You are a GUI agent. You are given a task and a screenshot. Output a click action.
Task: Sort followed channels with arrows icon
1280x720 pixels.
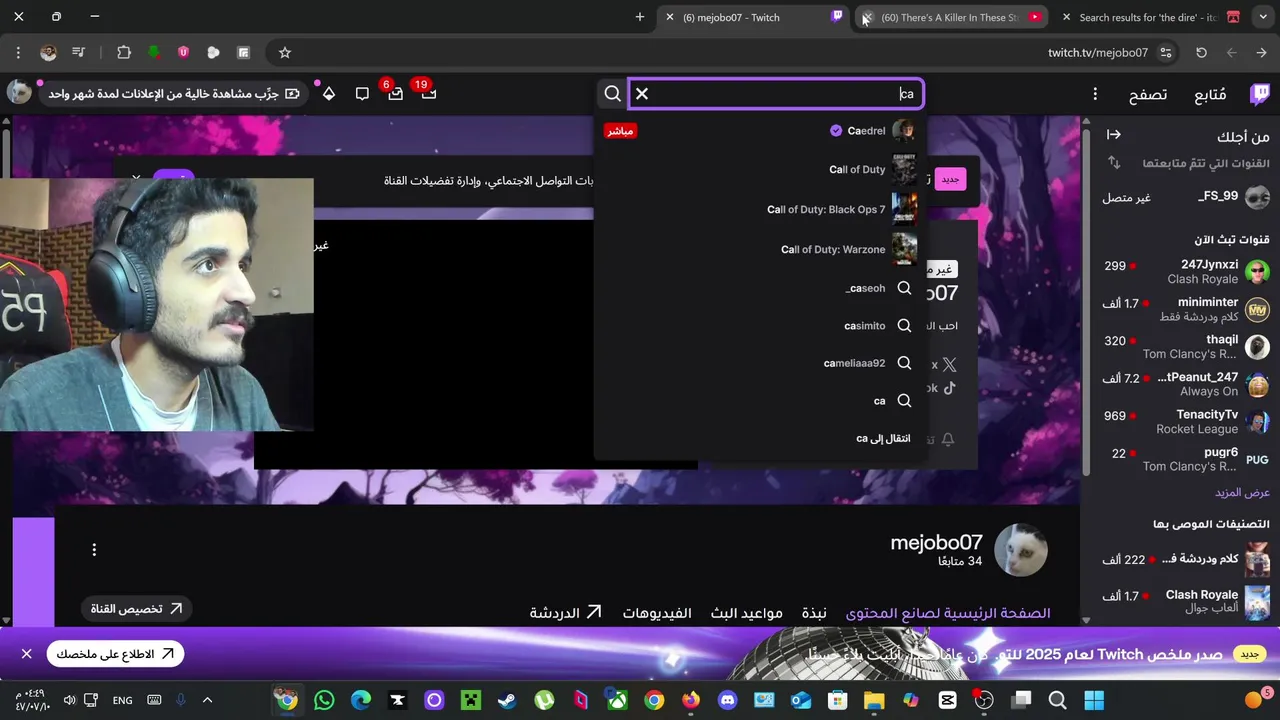pos(1114,162)
